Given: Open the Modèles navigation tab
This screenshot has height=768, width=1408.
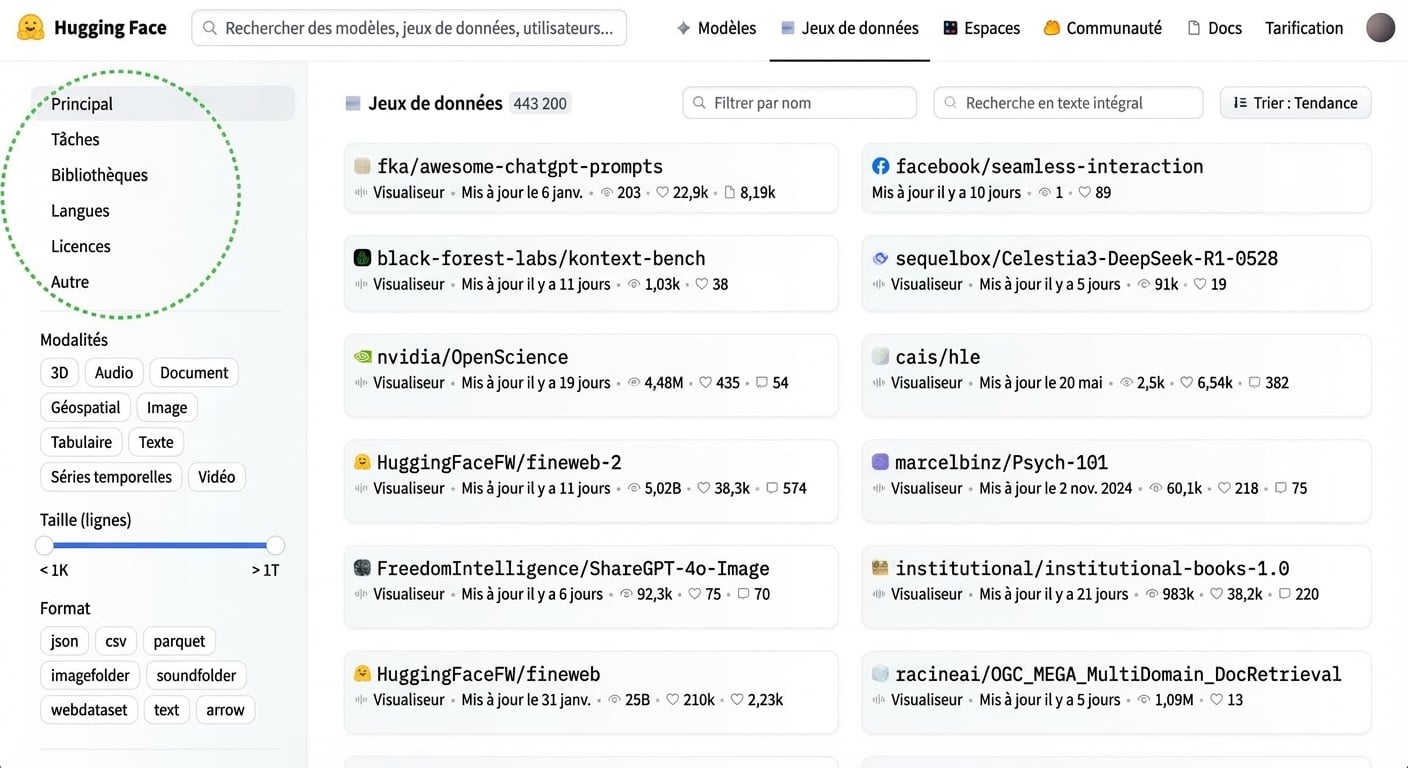Looking at the screenshot, I should [x=716, y=28].
